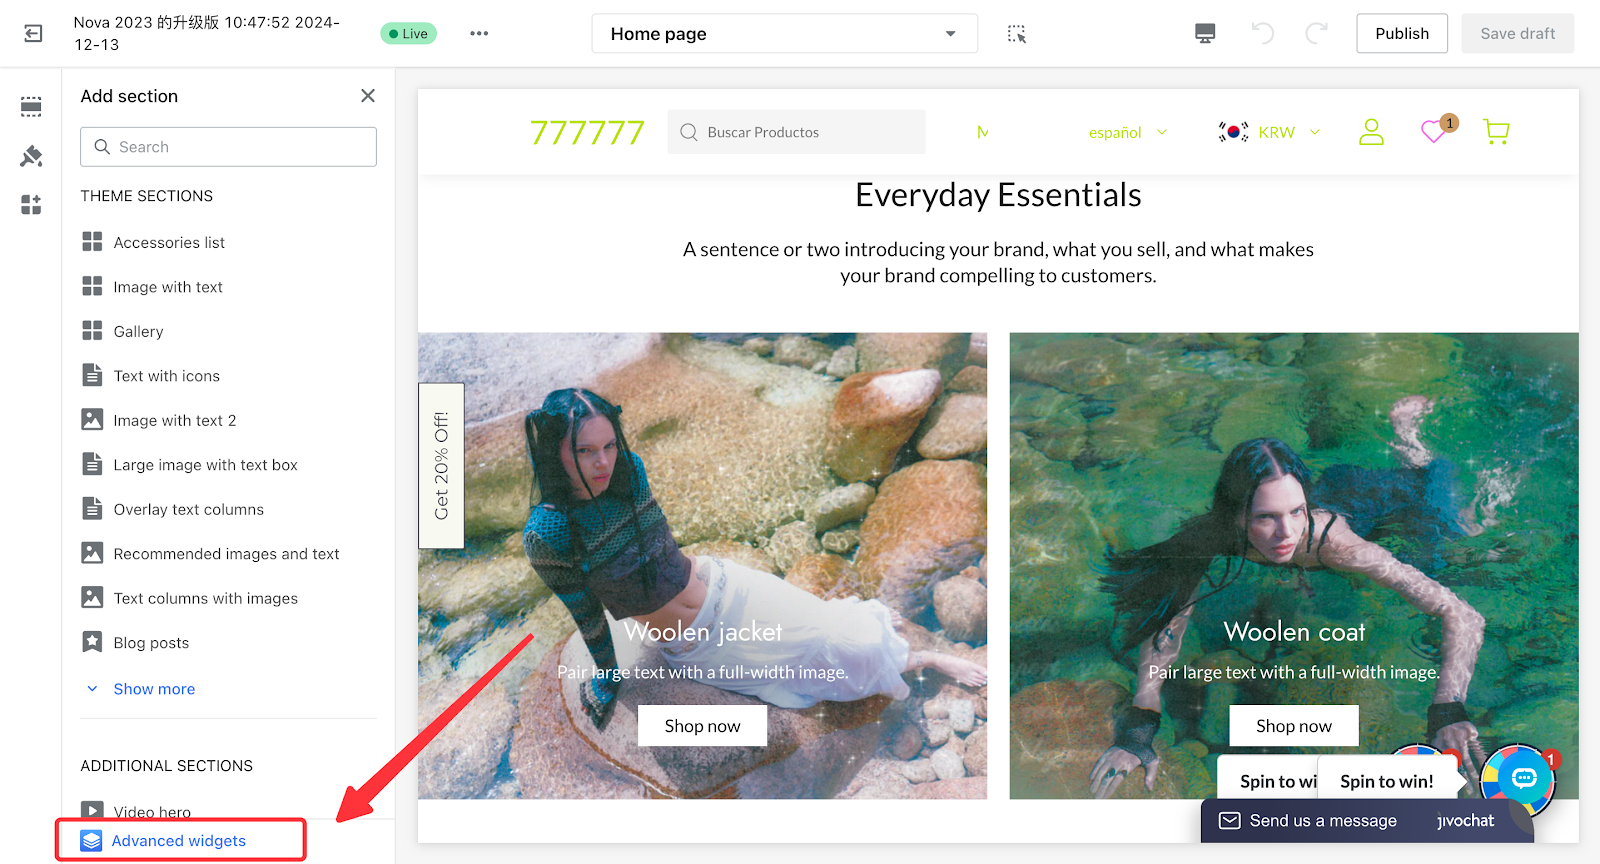This screenshot has width=1600, height=864.
Task: Select Advanced widgets in additional sections
Action: tap(179, 841)
